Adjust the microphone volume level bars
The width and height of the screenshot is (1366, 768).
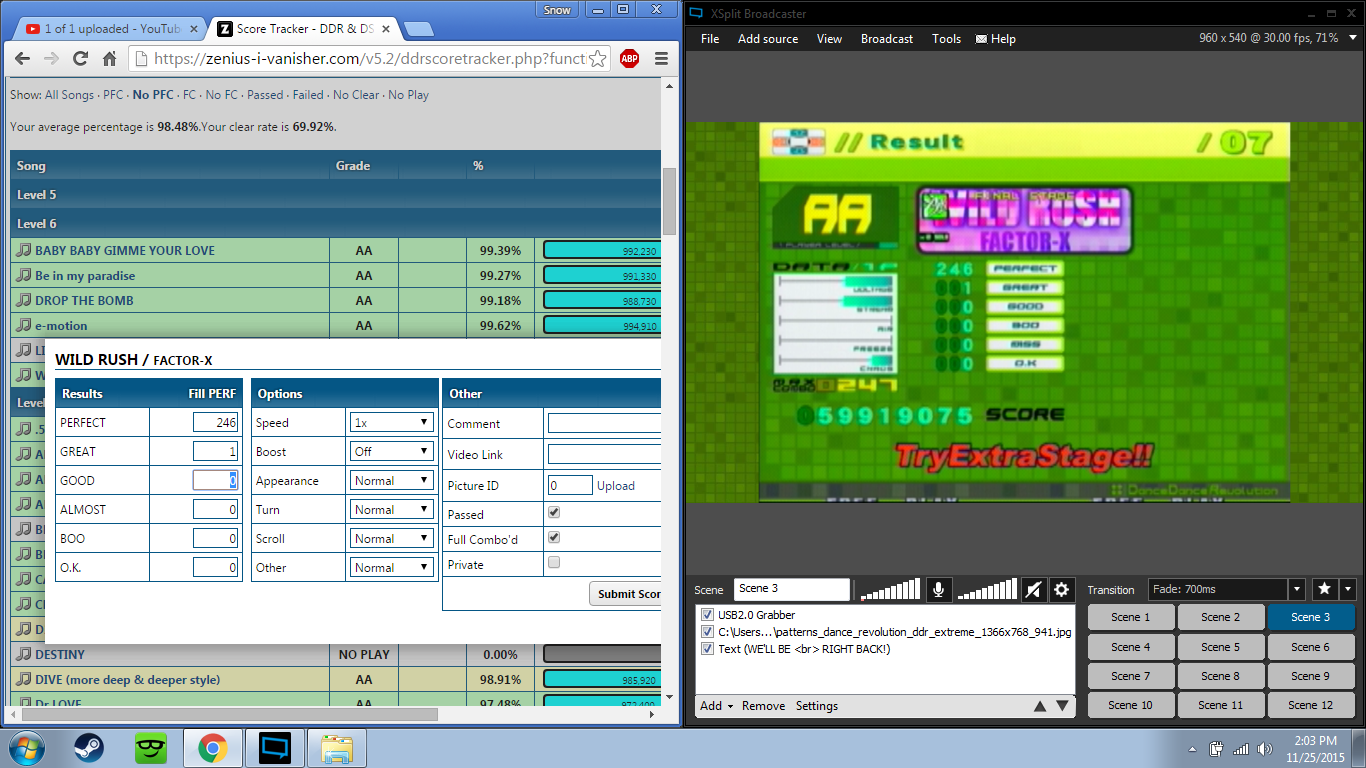tap(889, 590)
